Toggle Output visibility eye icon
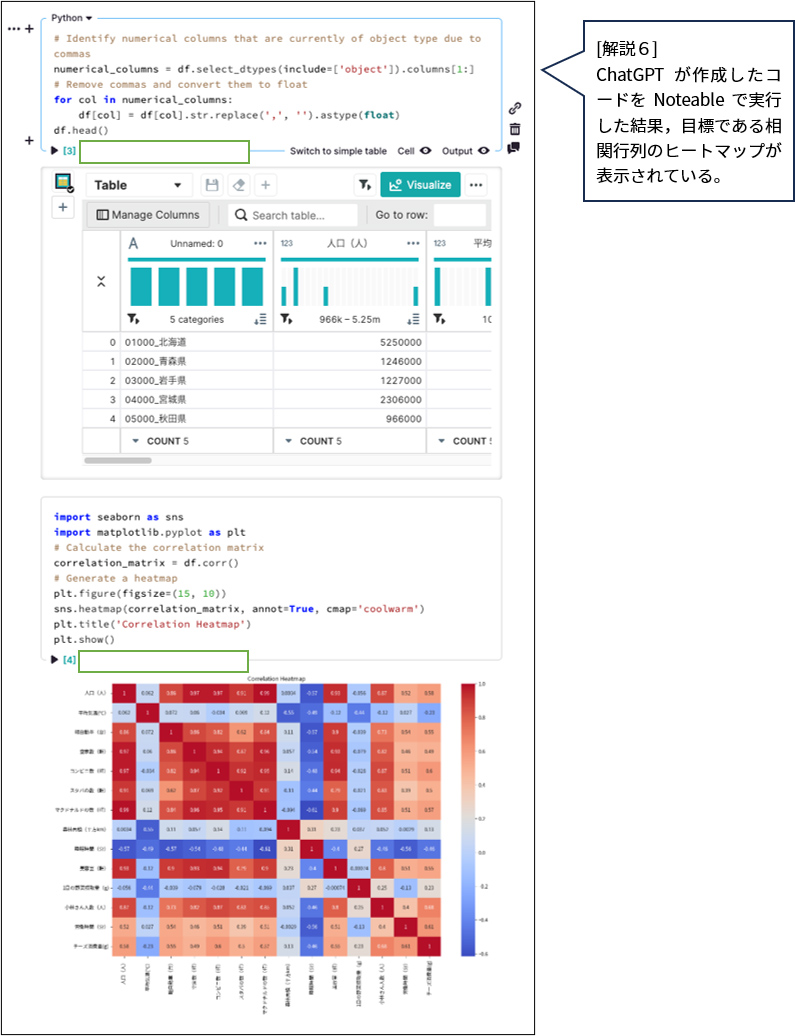This screenshot has width=795, height=1036. [484, 151]
